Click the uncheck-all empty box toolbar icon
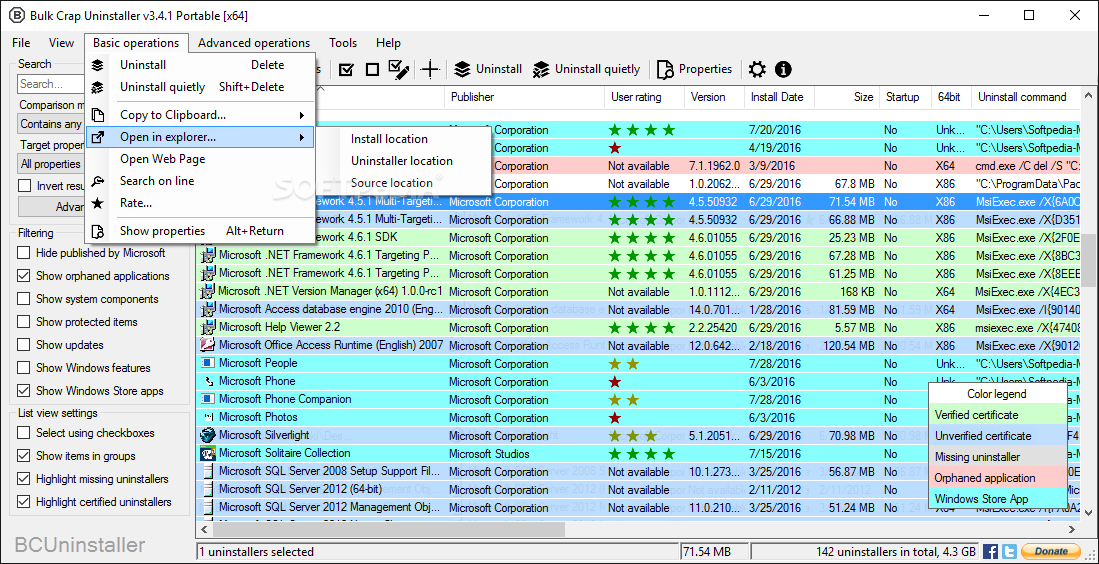This screenshot has height=564, width=1099. click(x=372, y=69)
